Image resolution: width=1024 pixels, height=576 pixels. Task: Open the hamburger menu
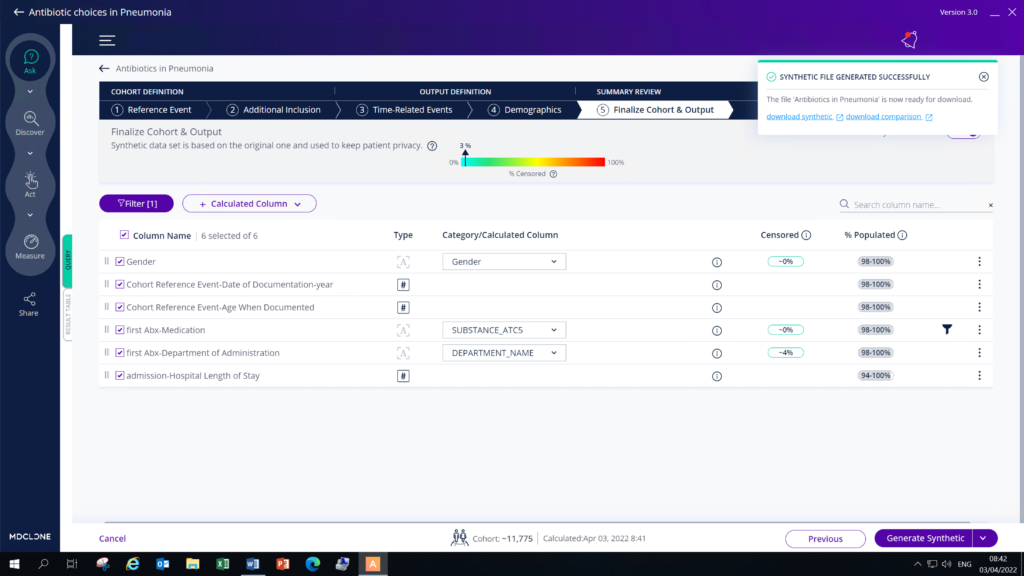[x=107, y=41]
